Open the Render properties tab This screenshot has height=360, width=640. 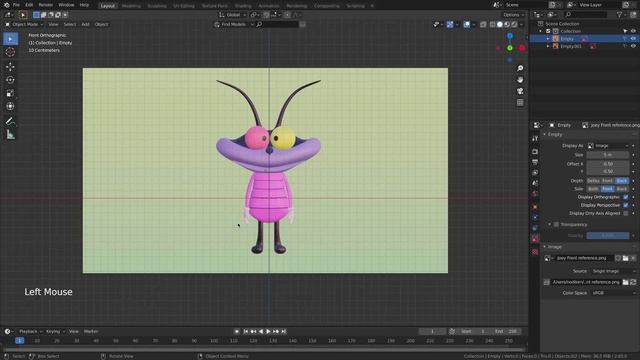point(535,151)
